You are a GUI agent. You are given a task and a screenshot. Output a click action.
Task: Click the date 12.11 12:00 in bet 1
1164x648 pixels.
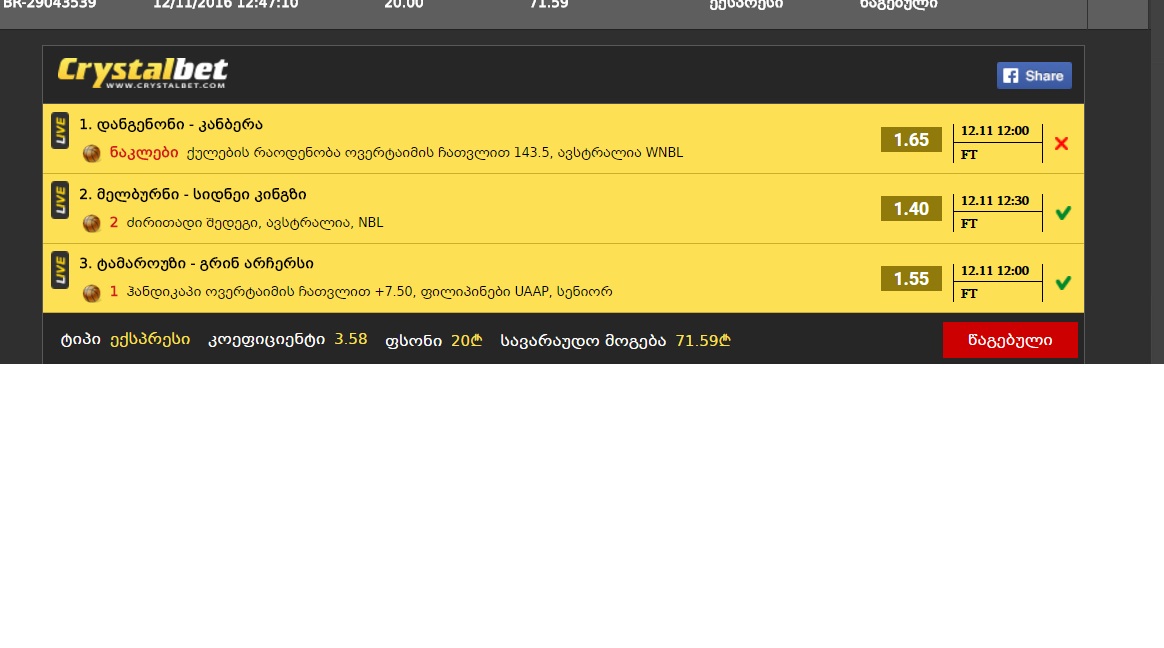(995, 131)
